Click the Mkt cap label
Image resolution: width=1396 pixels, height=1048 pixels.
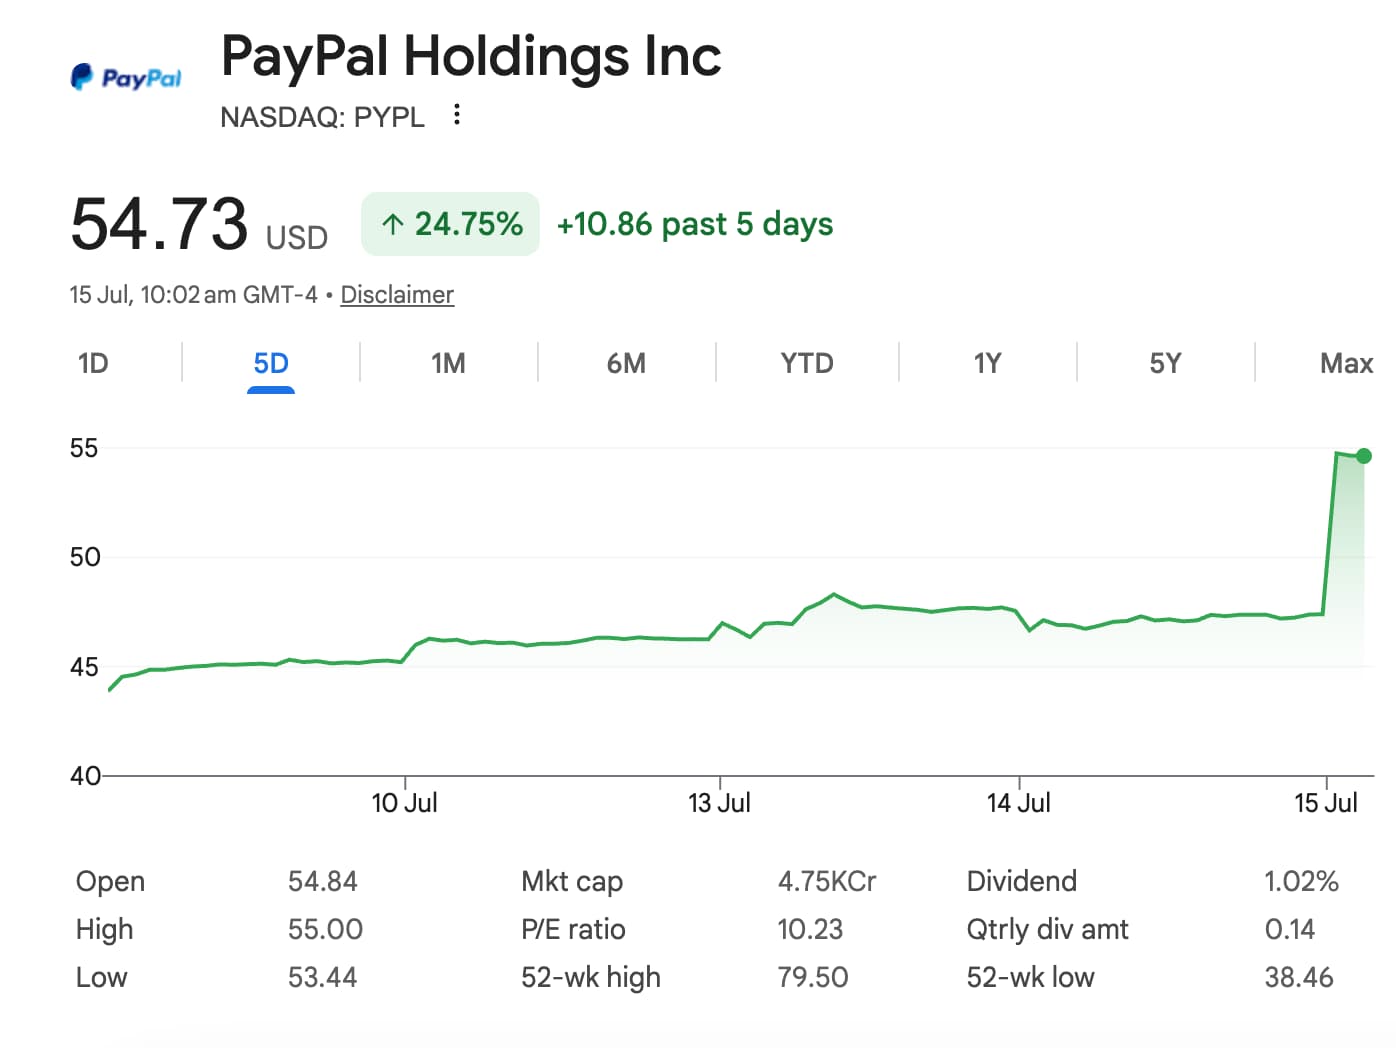pos(572,881)
